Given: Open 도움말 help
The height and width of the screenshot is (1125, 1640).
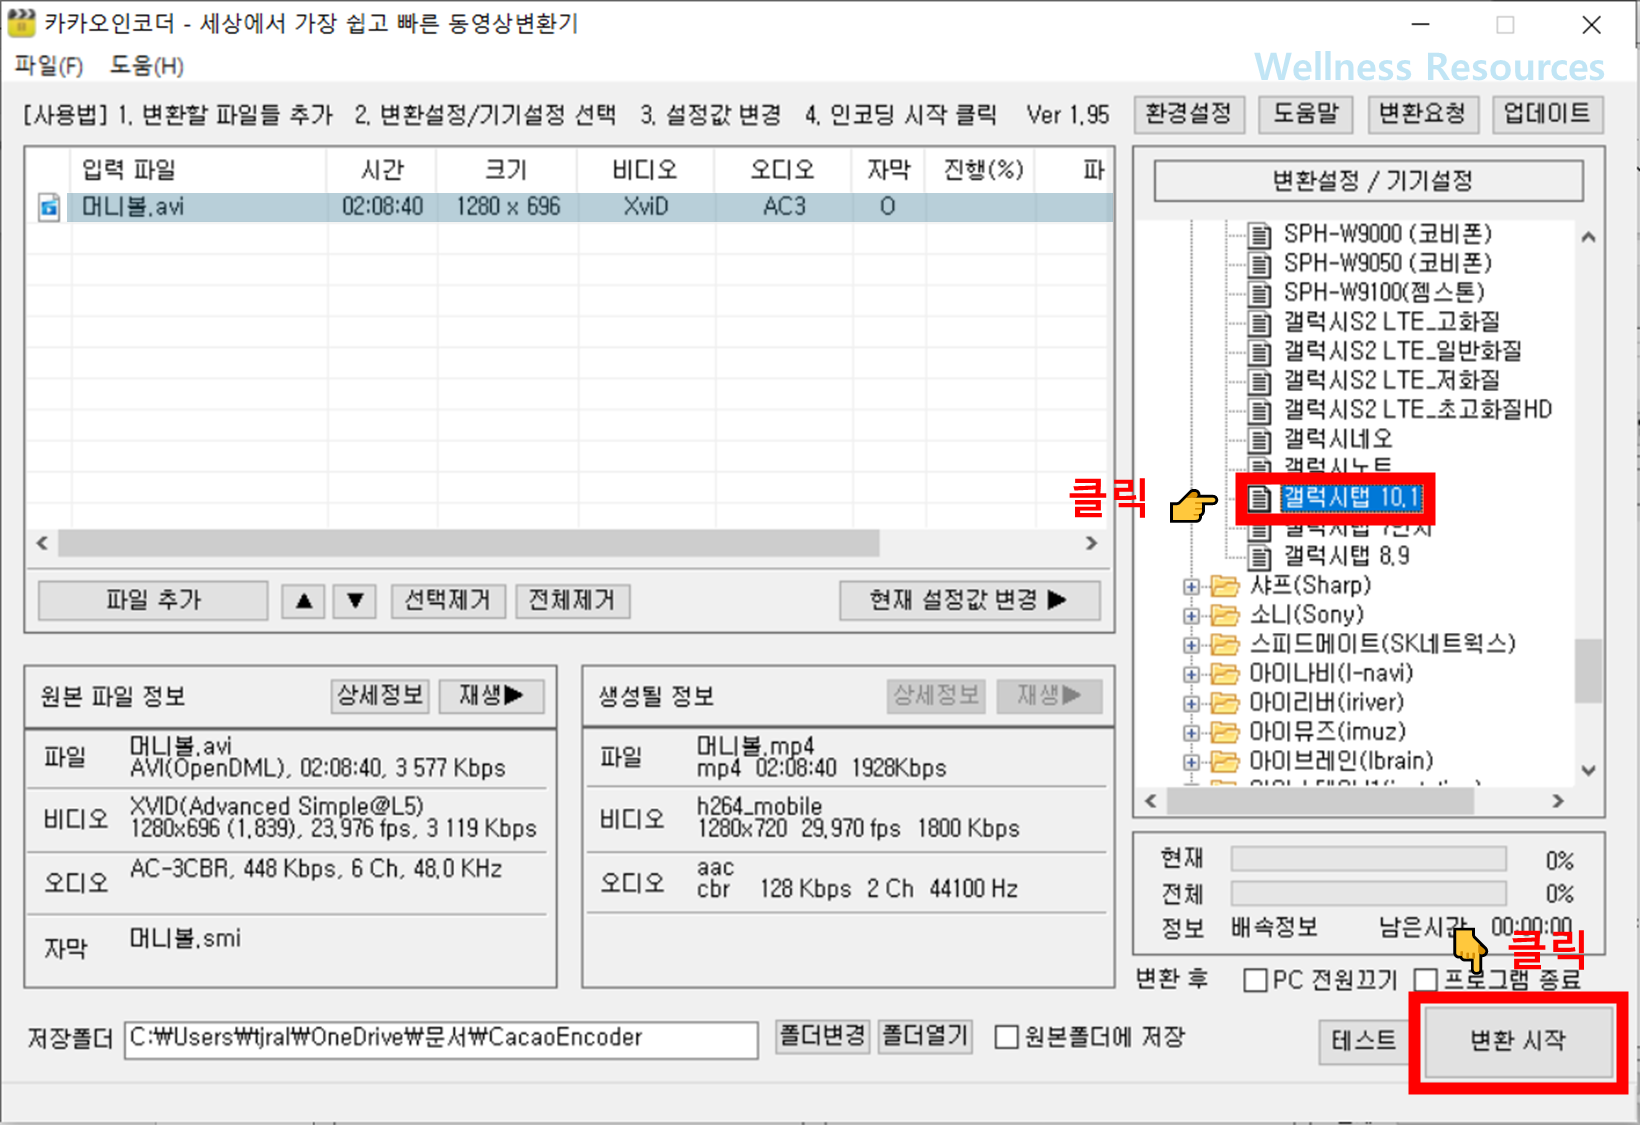Looking at the screenshot, I should pos(1305,114).
